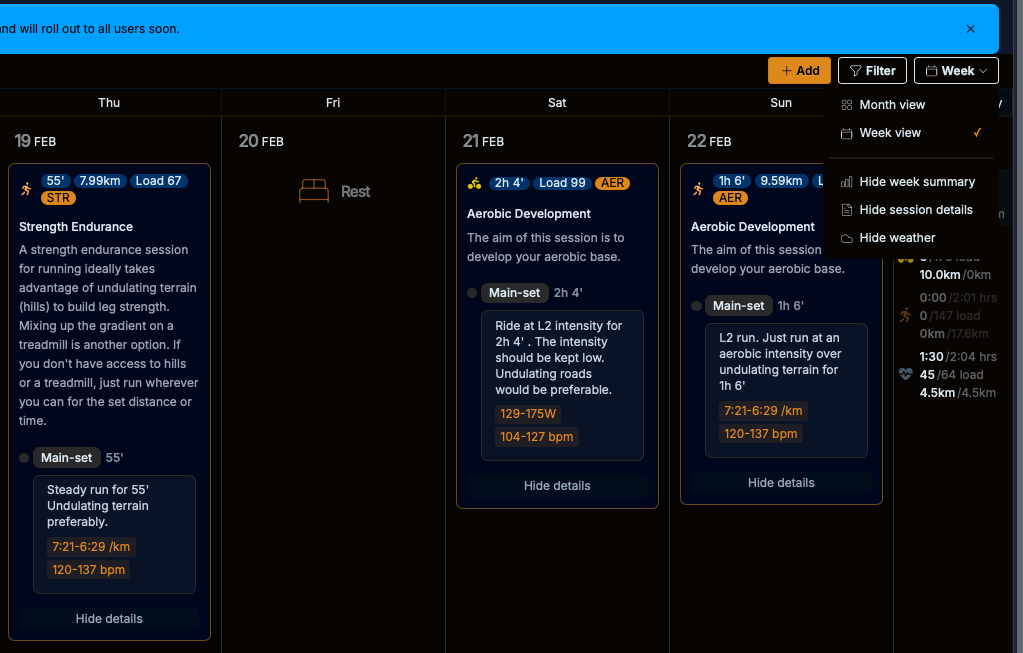
Task: Click the heart rate icon in week summary
Action: [906, 374]
